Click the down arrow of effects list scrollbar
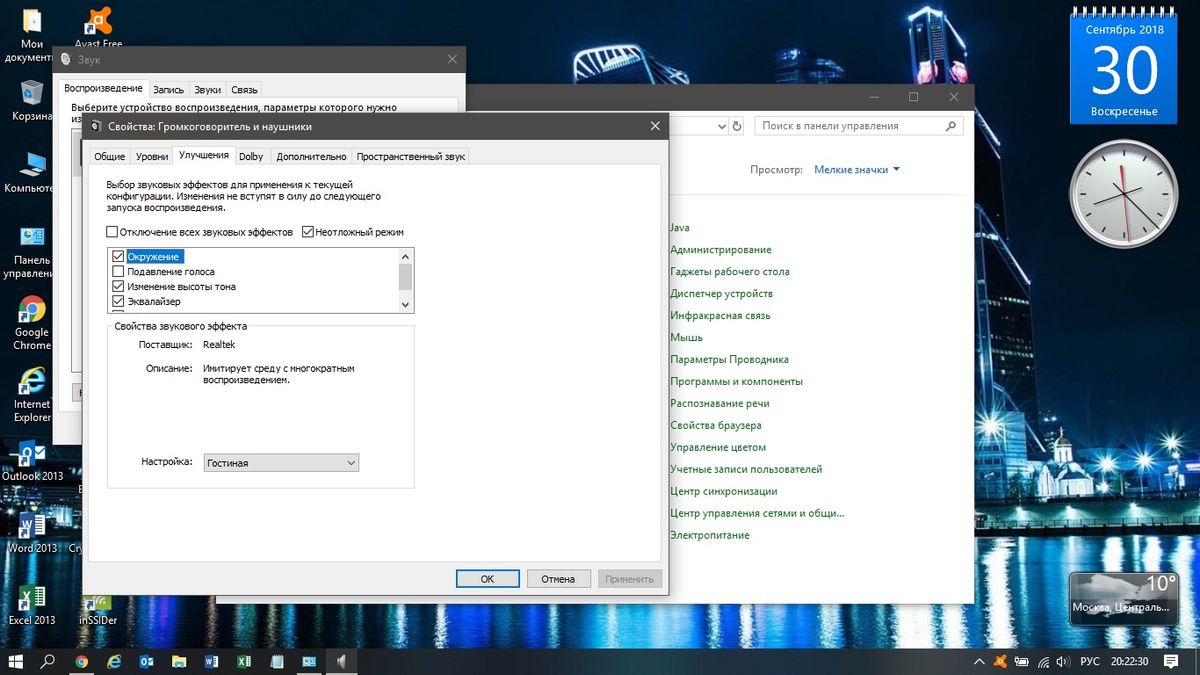Viewport: 1200px width, 675px height. pyautogui.click(x=405, y=304)
